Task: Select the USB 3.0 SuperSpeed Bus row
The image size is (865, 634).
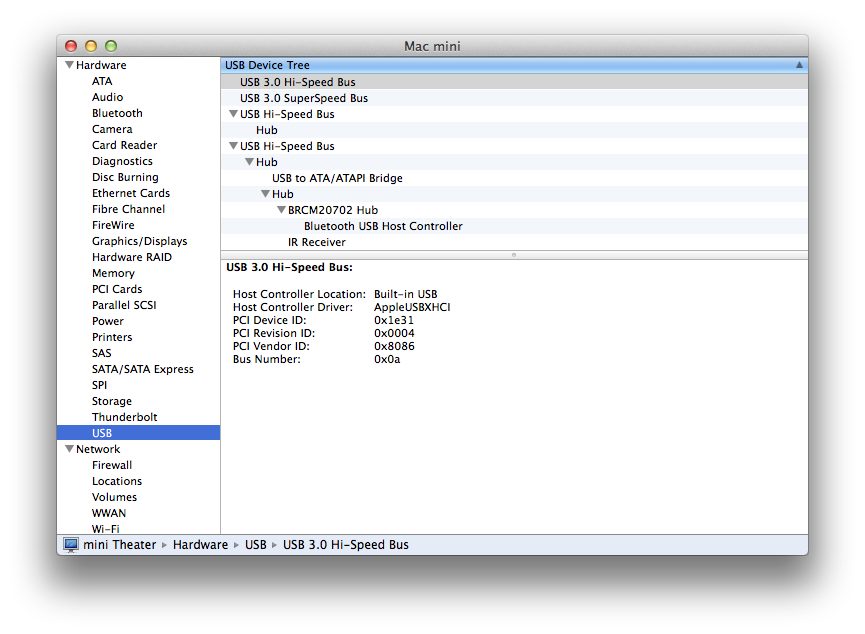Action: (514, 98)
